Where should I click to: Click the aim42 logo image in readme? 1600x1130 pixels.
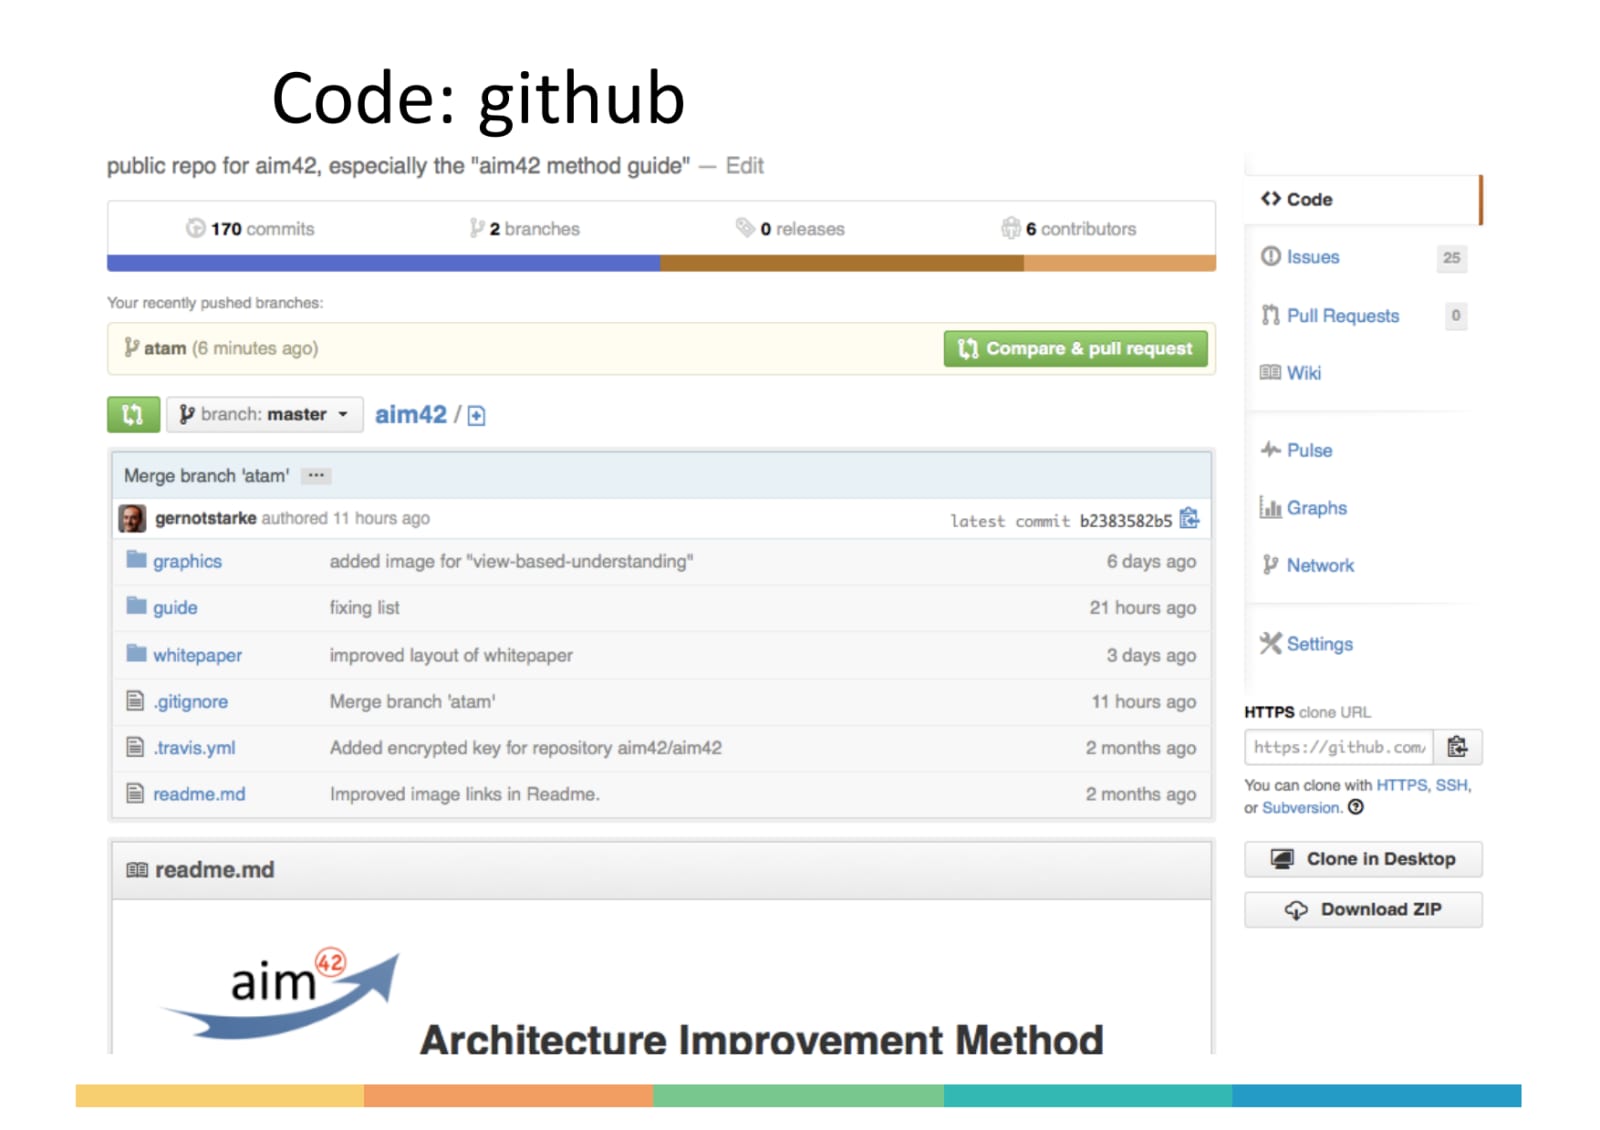(280, 994)
